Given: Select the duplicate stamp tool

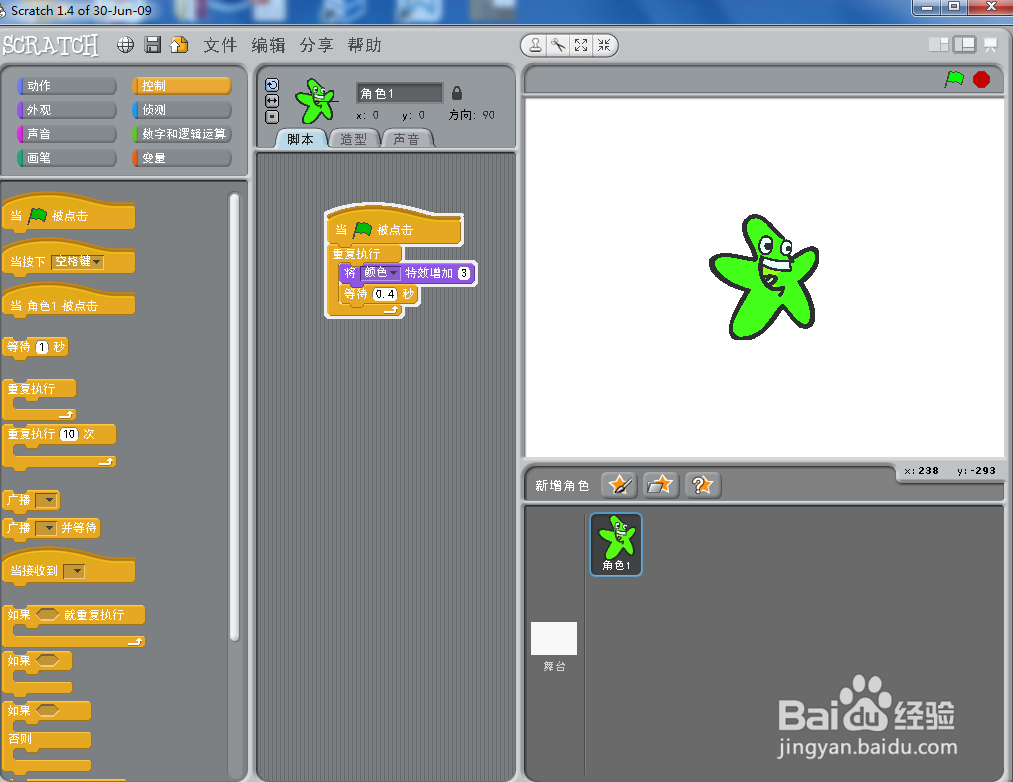Looking at the screenshot, I should [536, 45].
